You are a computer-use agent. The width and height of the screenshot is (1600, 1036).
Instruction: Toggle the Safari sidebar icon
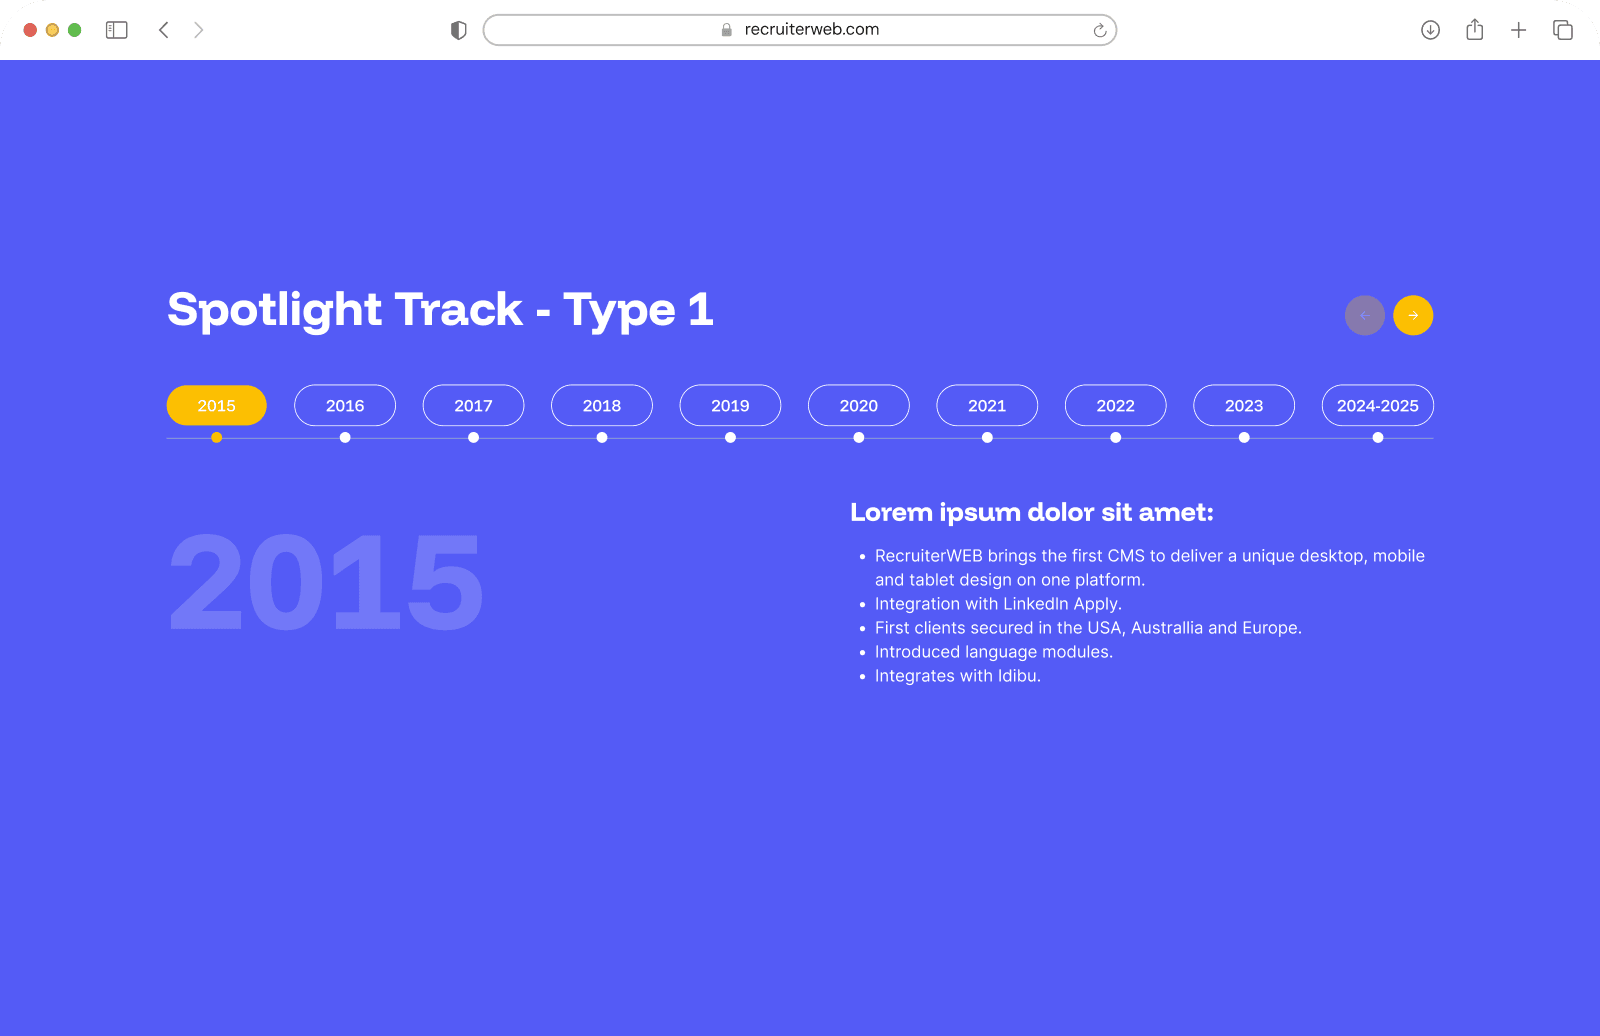pos(117,30)
